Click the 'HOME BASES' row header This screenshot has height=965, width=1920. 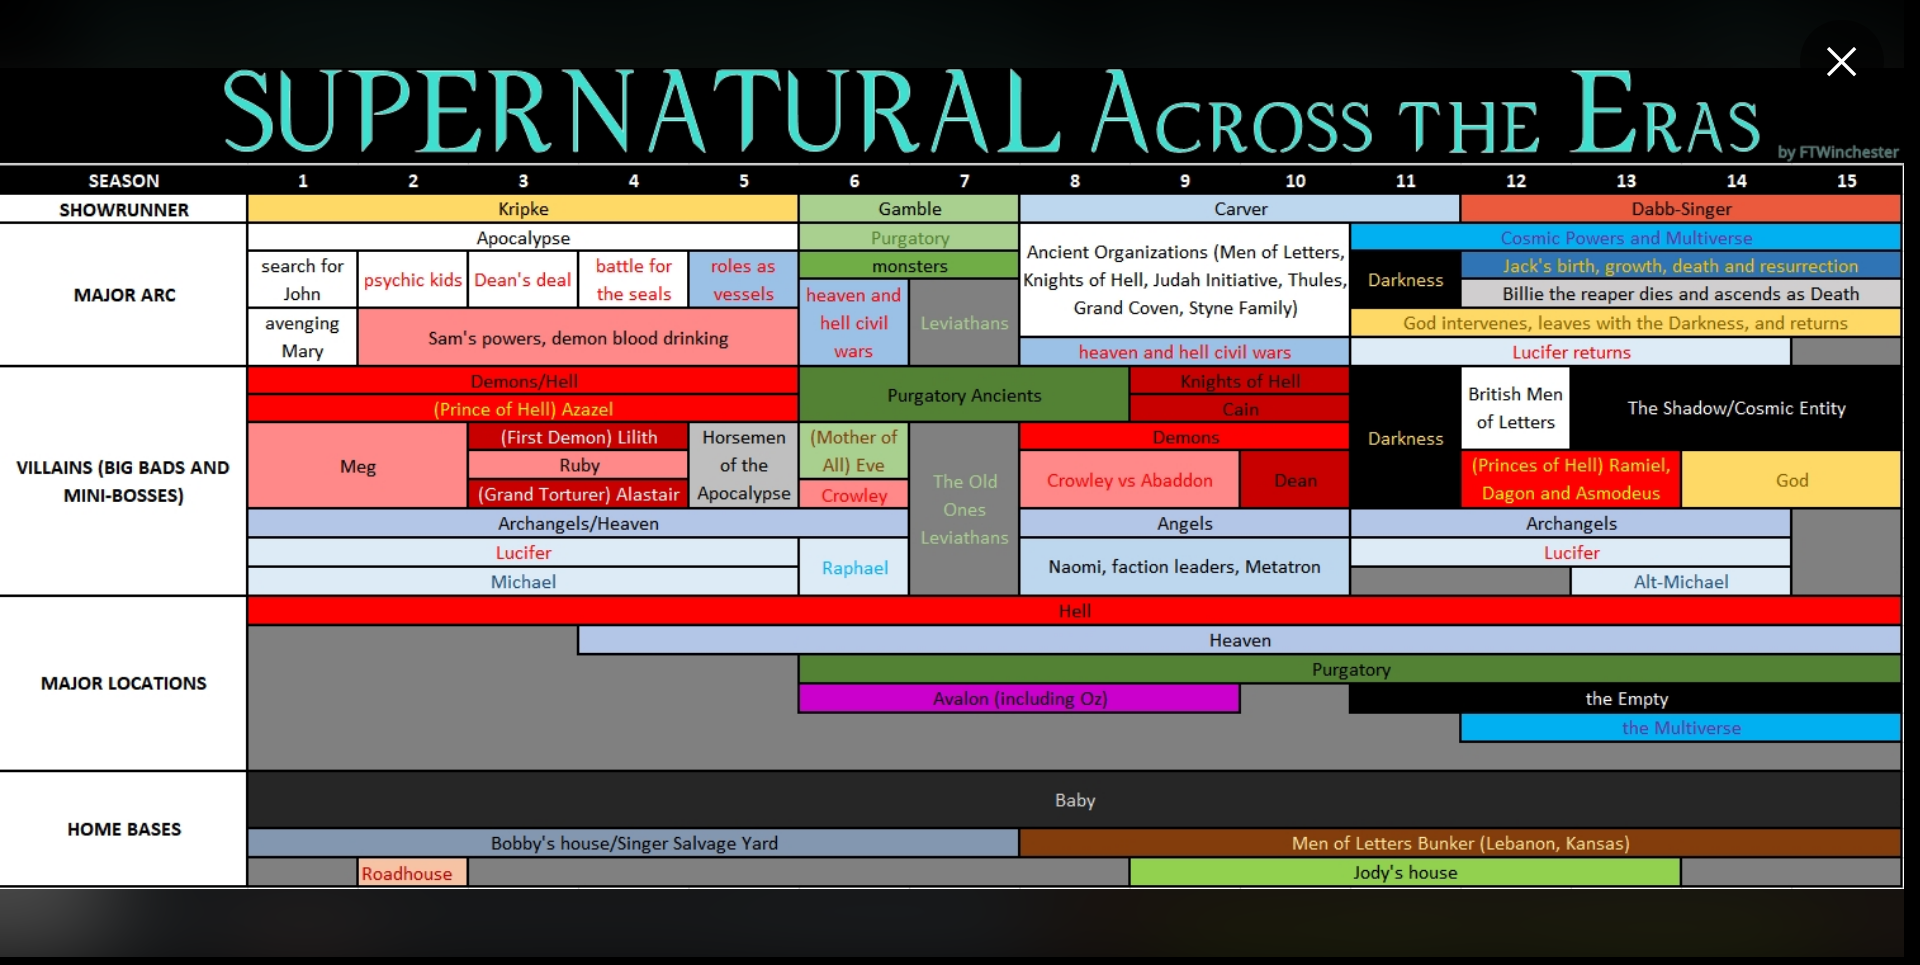tap(124, 829)
